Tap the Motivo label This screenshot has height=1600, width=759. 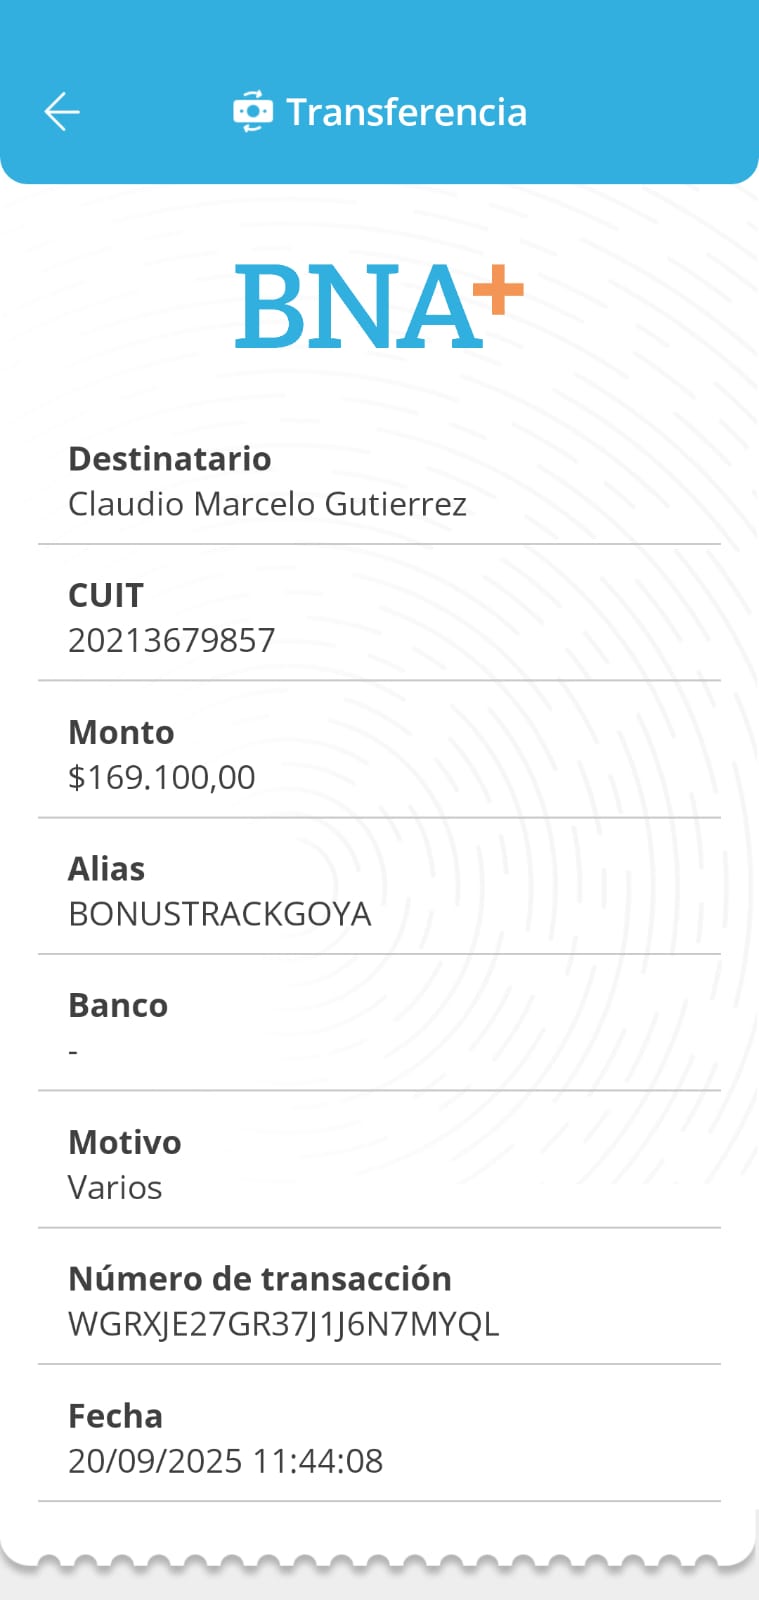124,1142
